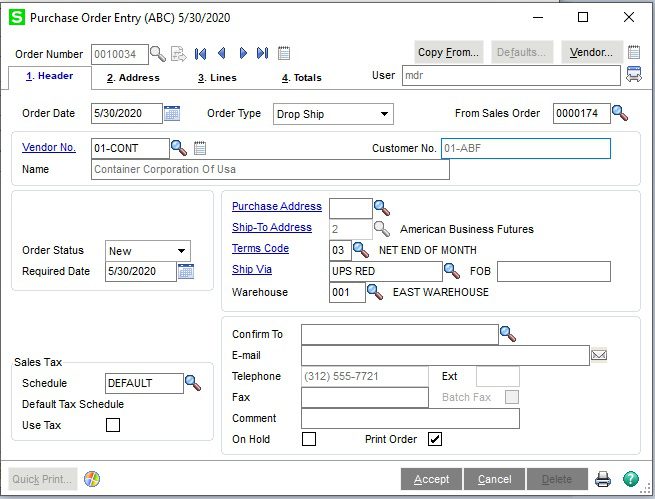This screenshot has height=499, width=655.
Task: Open the Order Date calendar picker
Action: click(172, 113)
